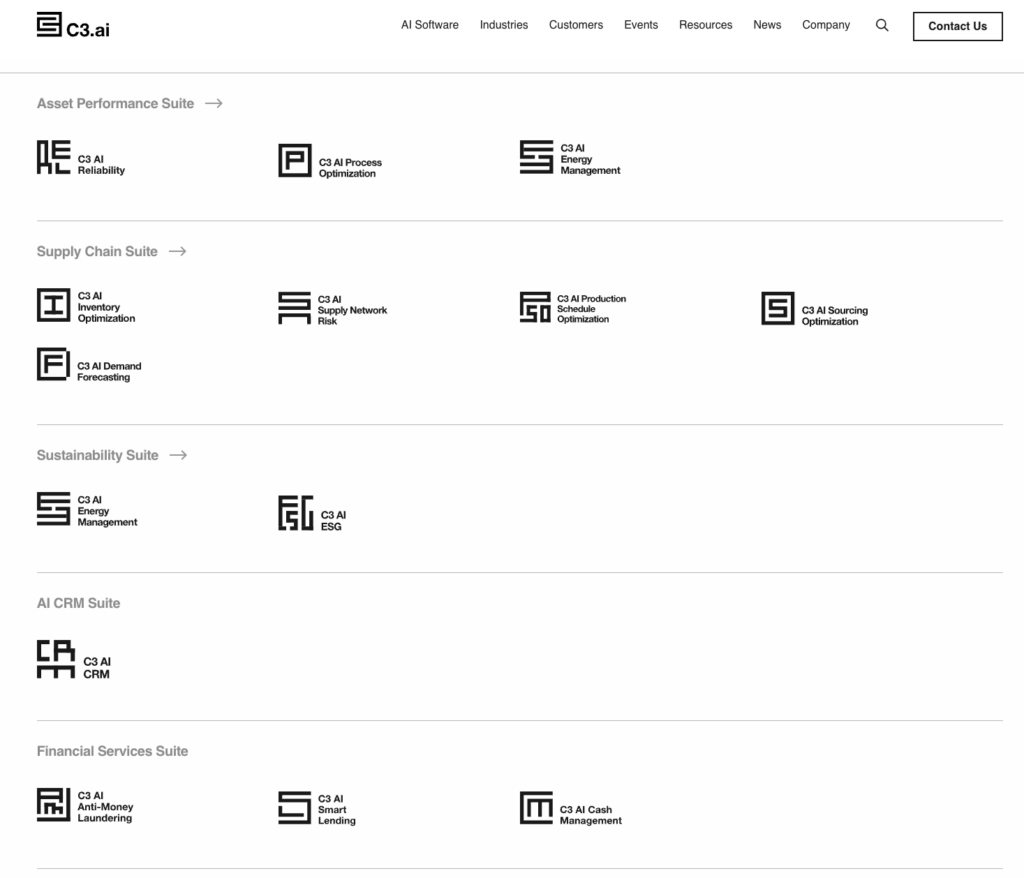1024x878 pixels.
Task: Choose the C3 AI Supply Network Risk icon
Action: pos(295,308)
